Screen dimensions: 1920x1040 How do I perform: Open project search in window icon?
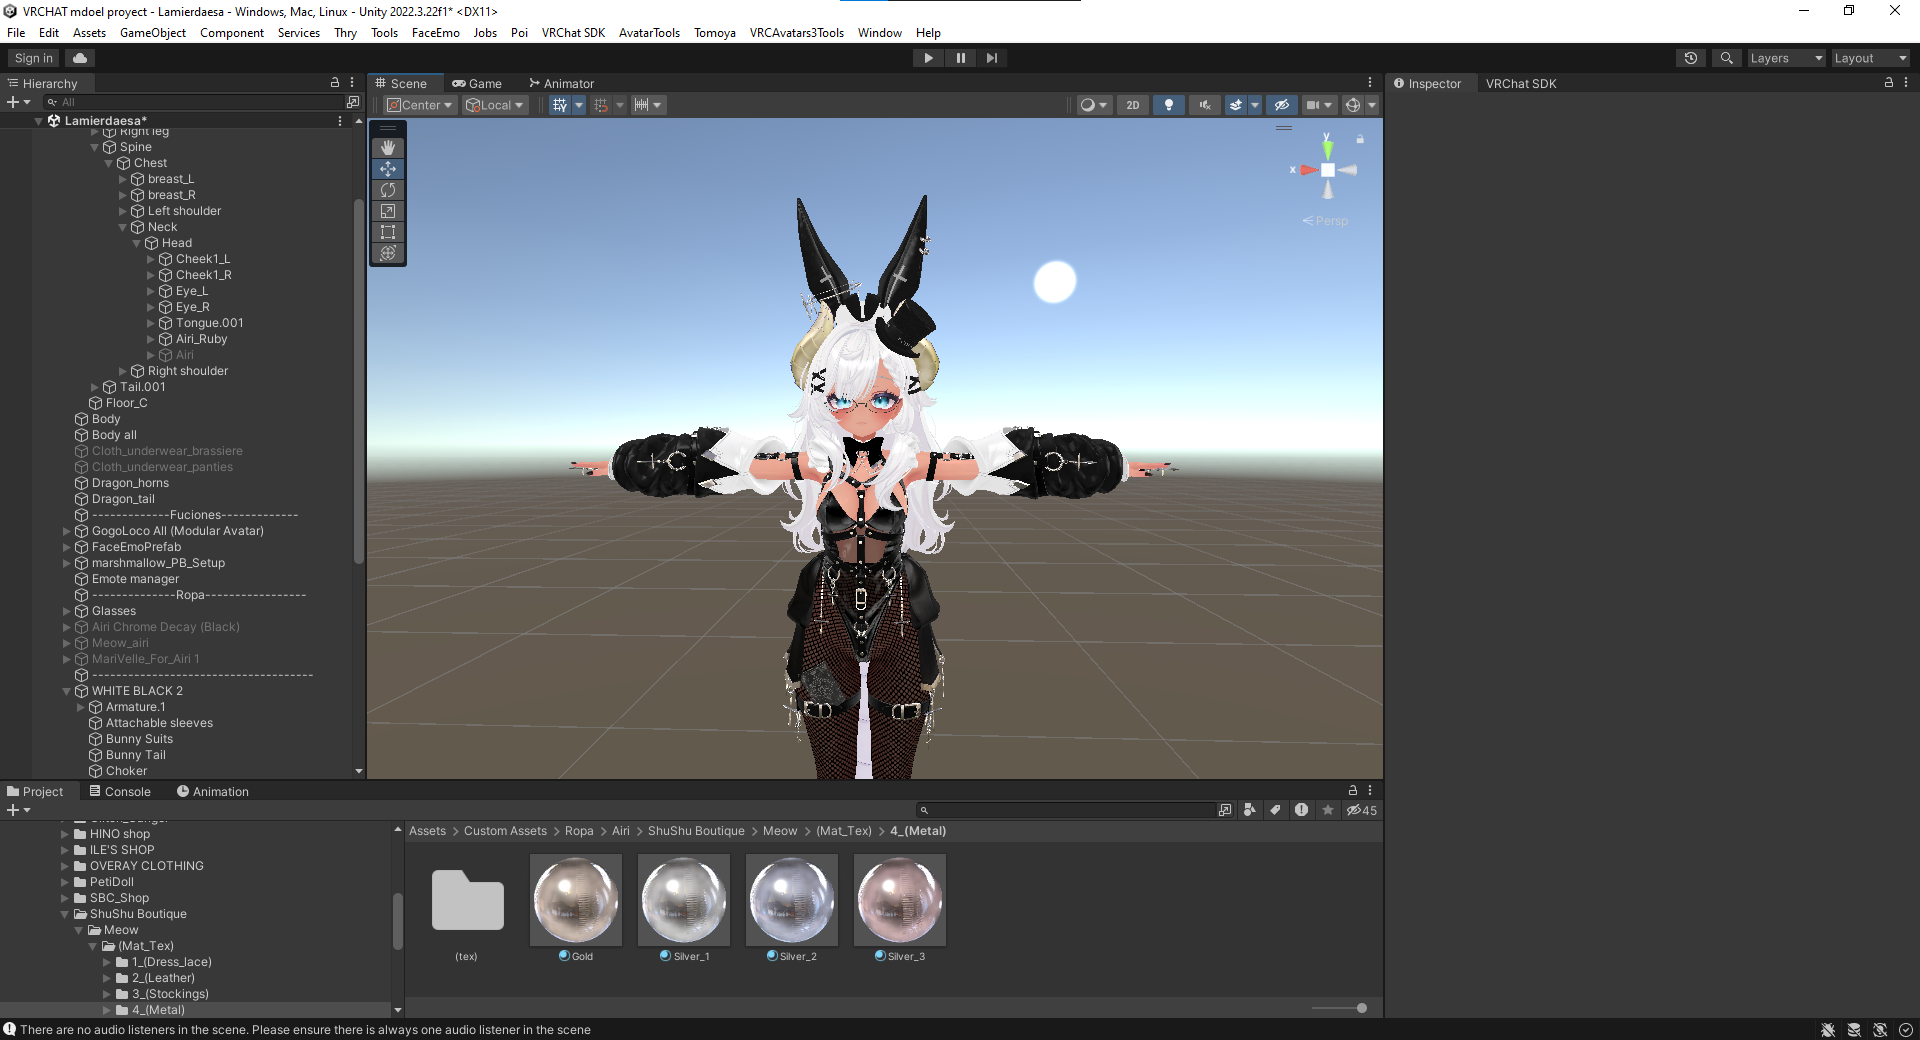tap(1225, 810)
